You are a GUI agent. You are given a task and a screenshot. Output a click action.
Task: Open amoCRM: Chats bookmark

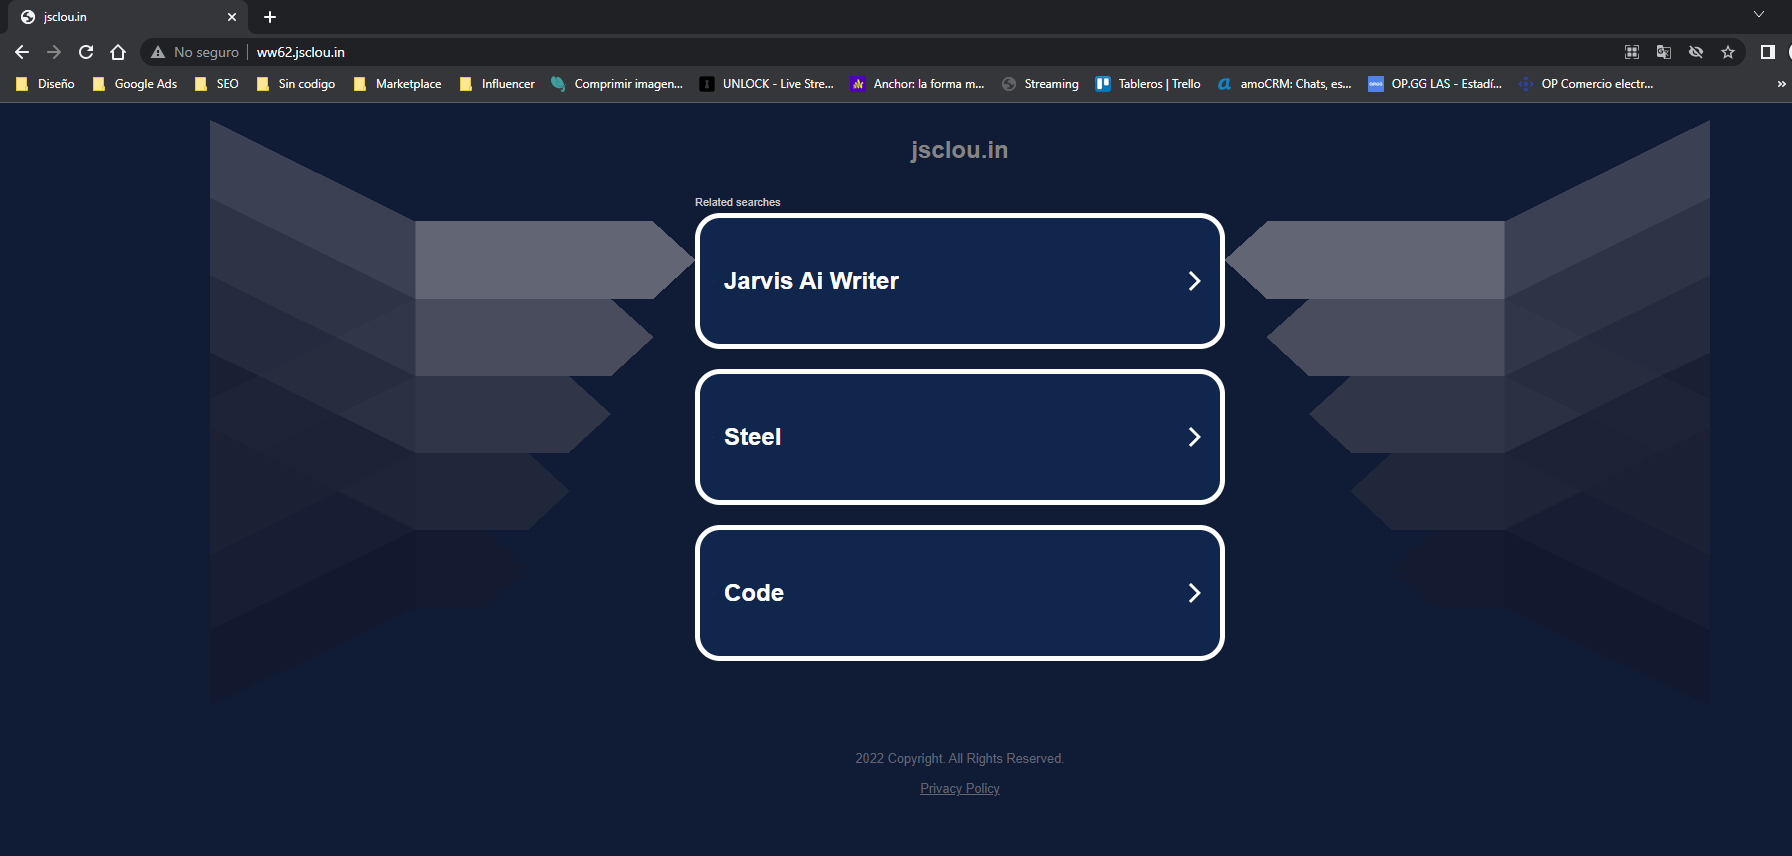coord(1285,84)
